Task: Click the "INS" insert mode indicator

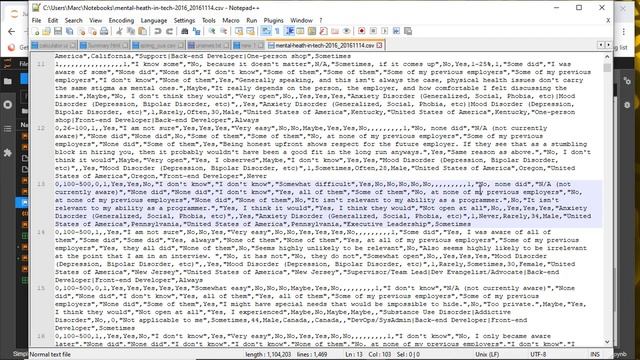Action: click(595, 354)
